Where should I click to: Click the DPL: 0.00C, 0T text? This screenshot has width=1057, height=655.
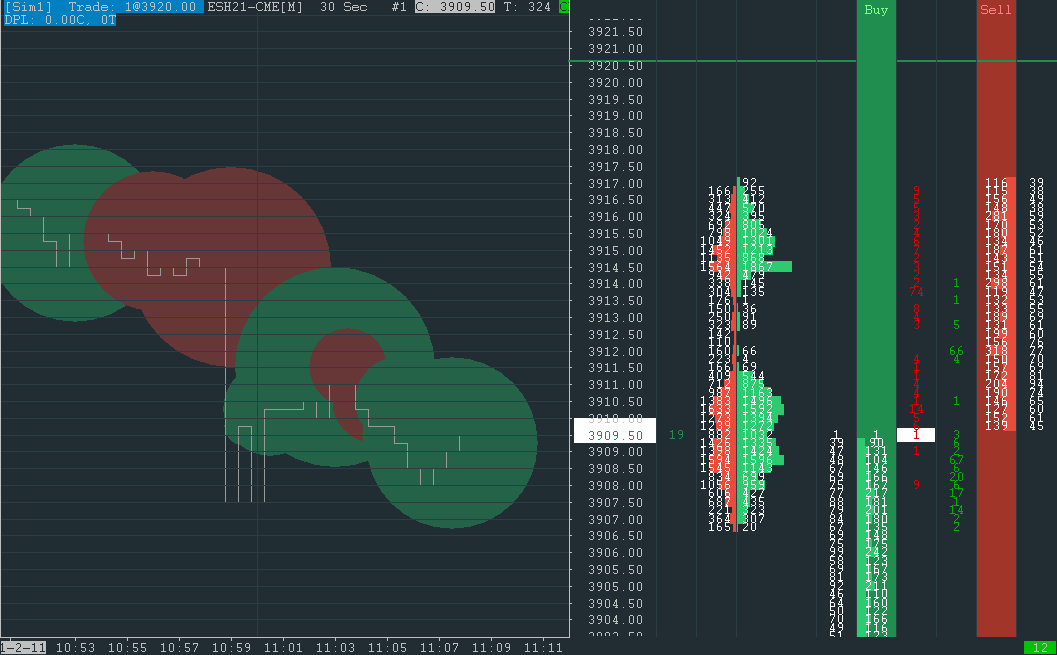pos(60,20)
